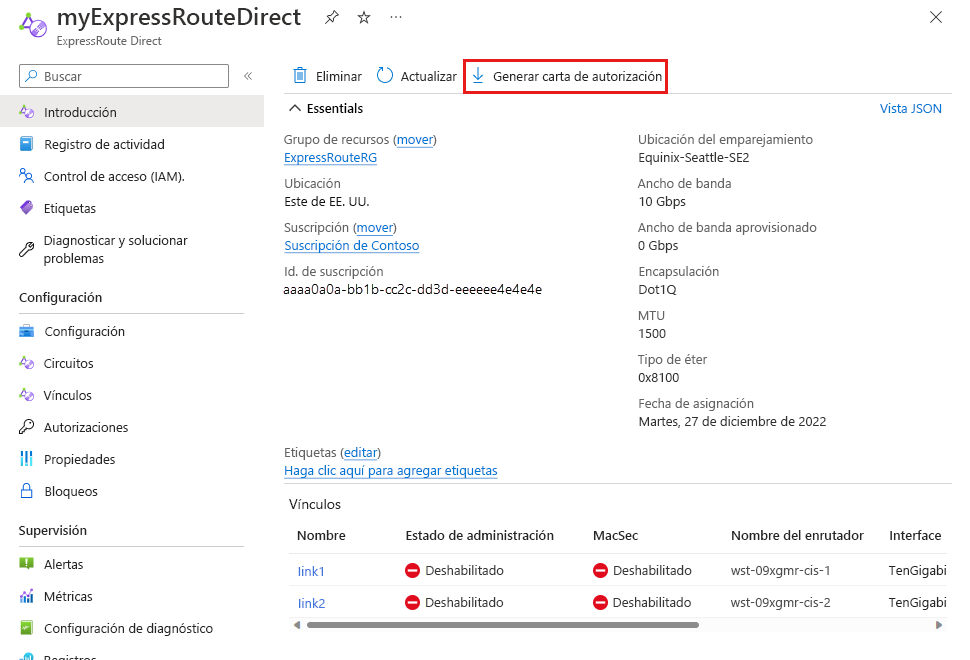
Task: Click the Vínculos table horizontal scrollbar
Action: tap(502, 625)
